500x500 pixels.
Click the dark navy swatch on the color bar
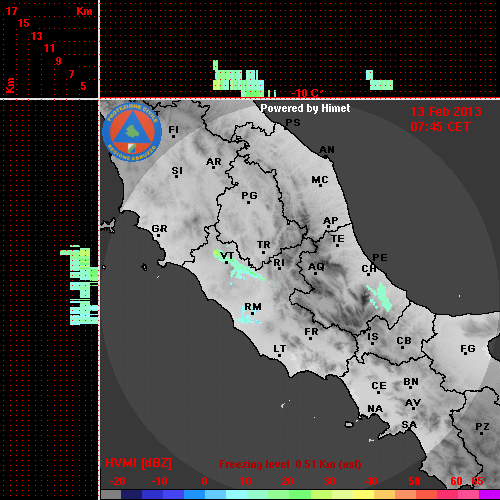coord(131,495)
